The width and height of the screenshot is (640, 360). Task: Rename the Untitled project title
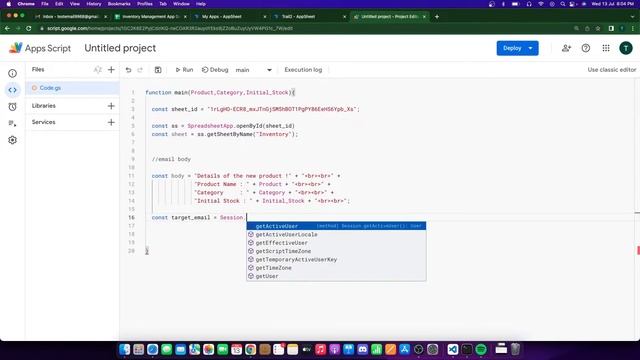tap(120, 48)
